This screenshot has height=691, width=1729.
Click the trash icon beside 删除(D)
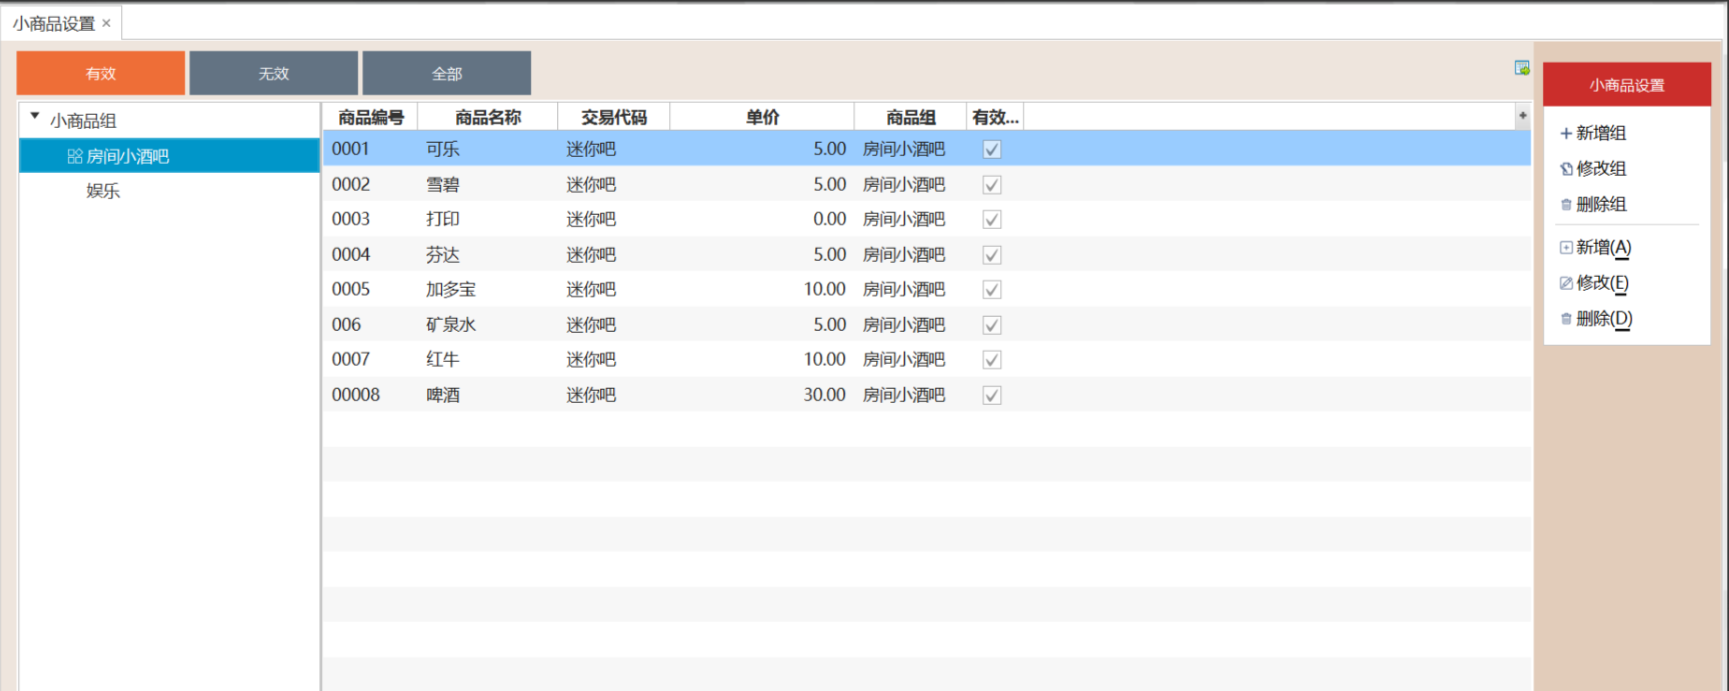point(1566,319)
